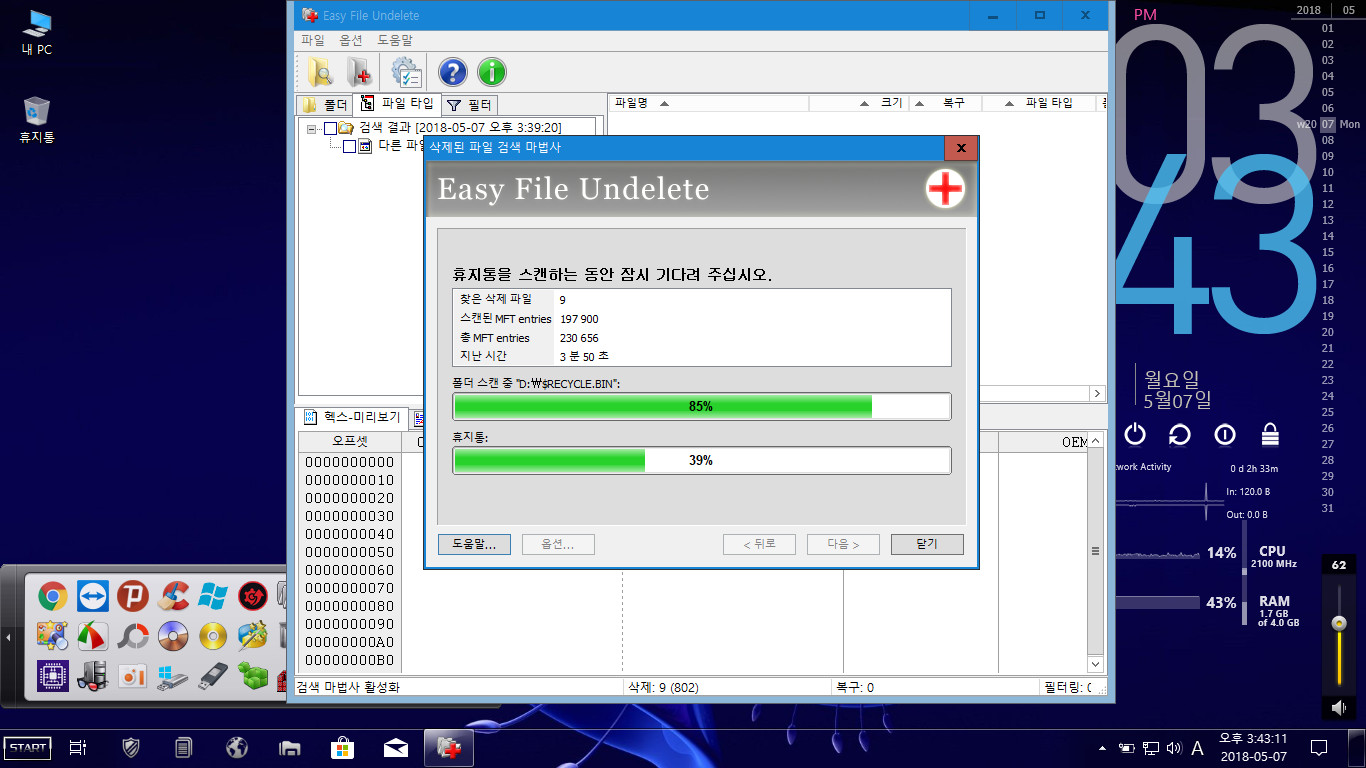The image size is (1366, 768).
Task: Open the black red gear dock icon
Action: click(x=252, y=597)
